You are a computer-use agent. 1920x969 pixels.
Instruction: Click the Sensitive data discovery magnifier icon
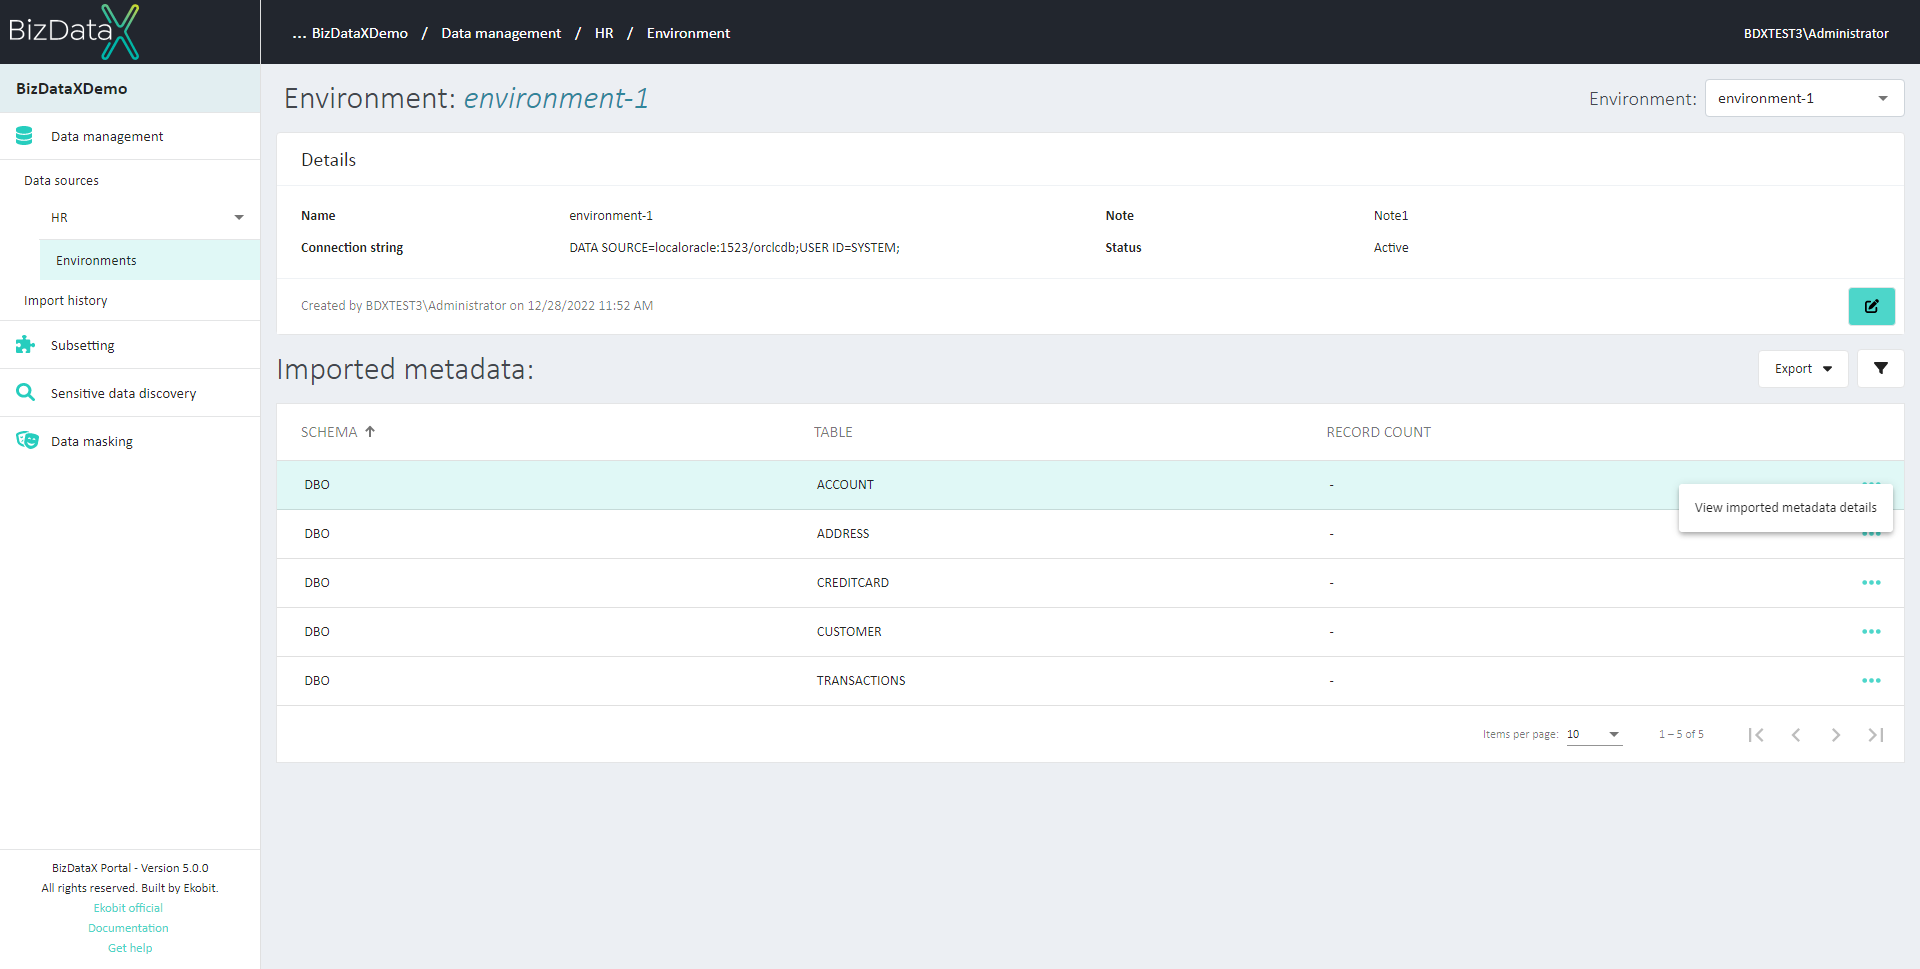[25, 393]
